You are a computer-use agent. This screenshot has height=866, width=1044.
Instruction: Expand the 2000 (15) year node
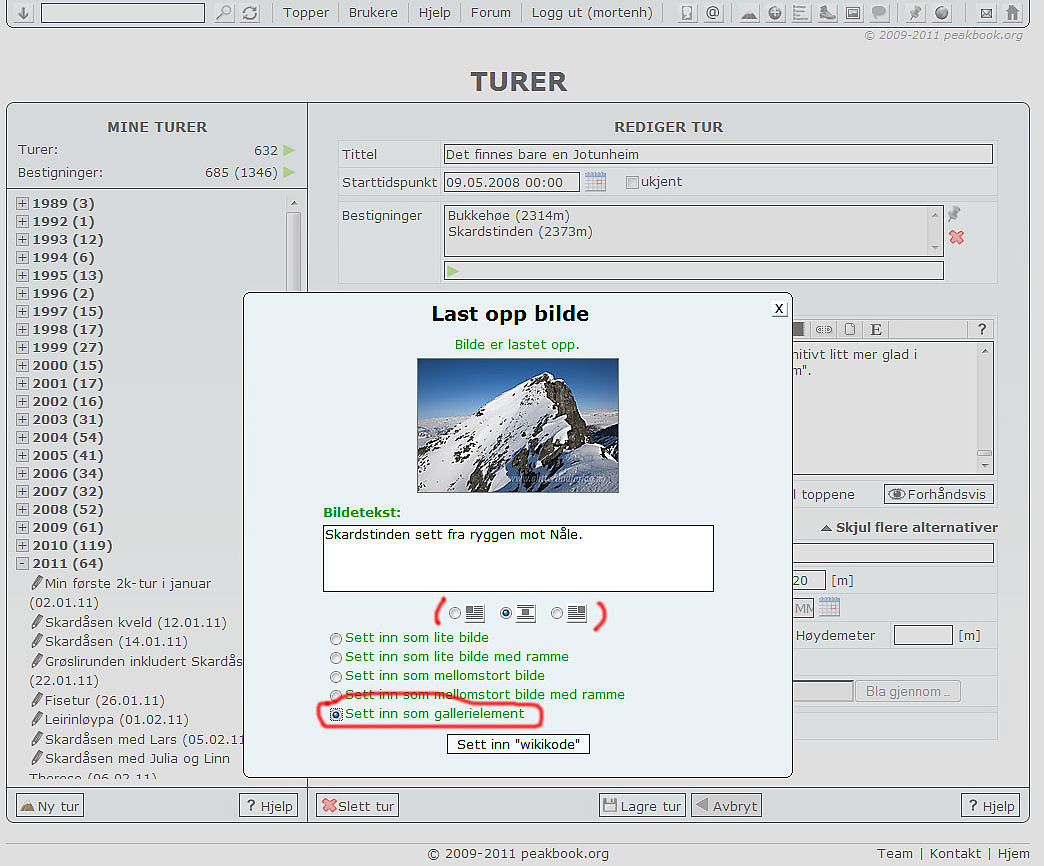pos(22,365)
